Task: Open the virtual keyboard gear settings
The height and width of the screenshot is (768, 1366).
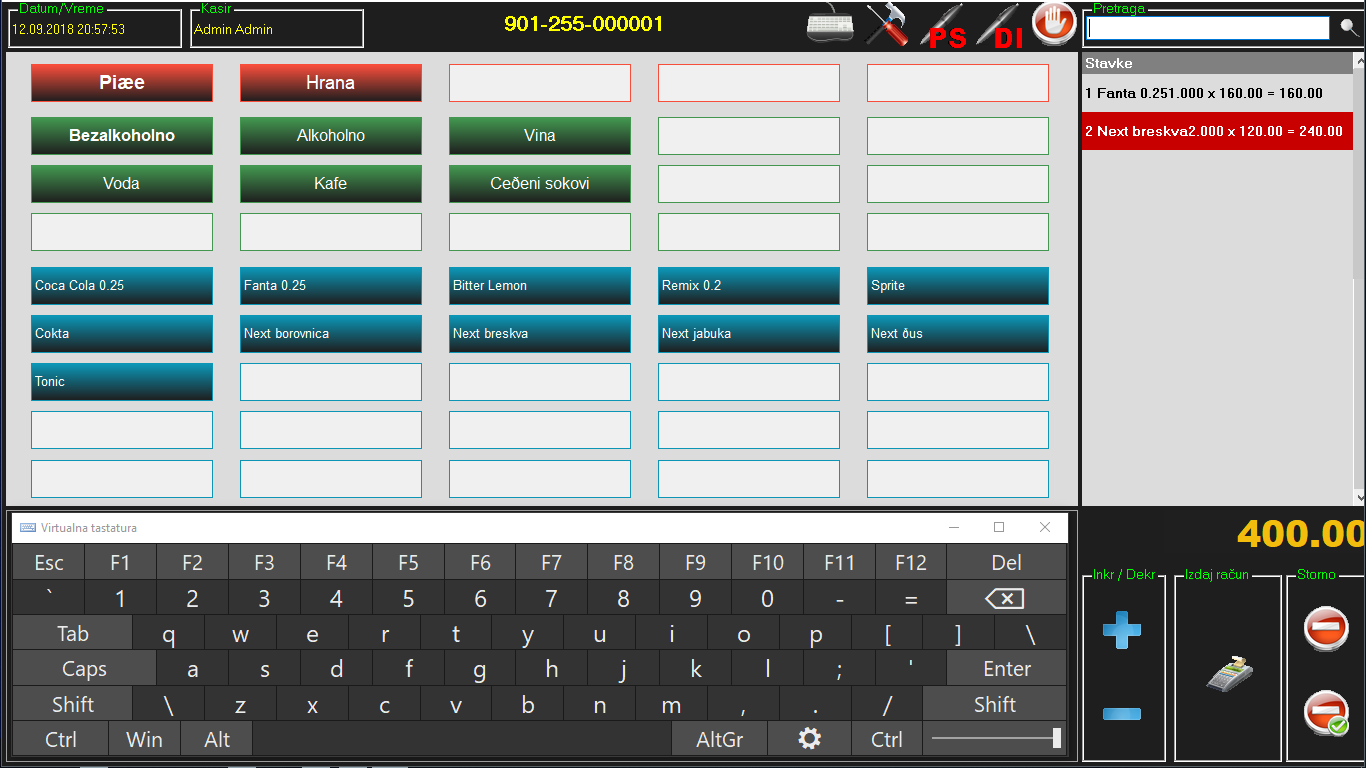Action: [x=809, y=739]
